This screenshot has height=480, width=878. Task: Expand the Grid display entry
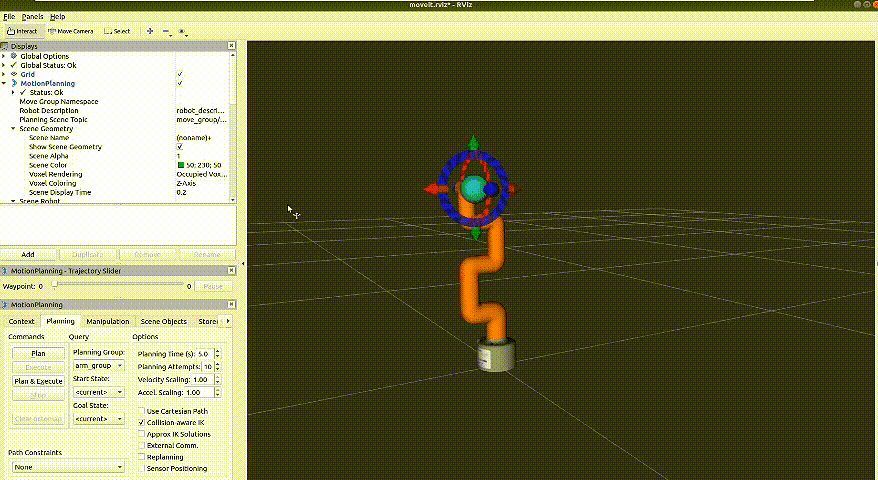[x=4, y=74]
